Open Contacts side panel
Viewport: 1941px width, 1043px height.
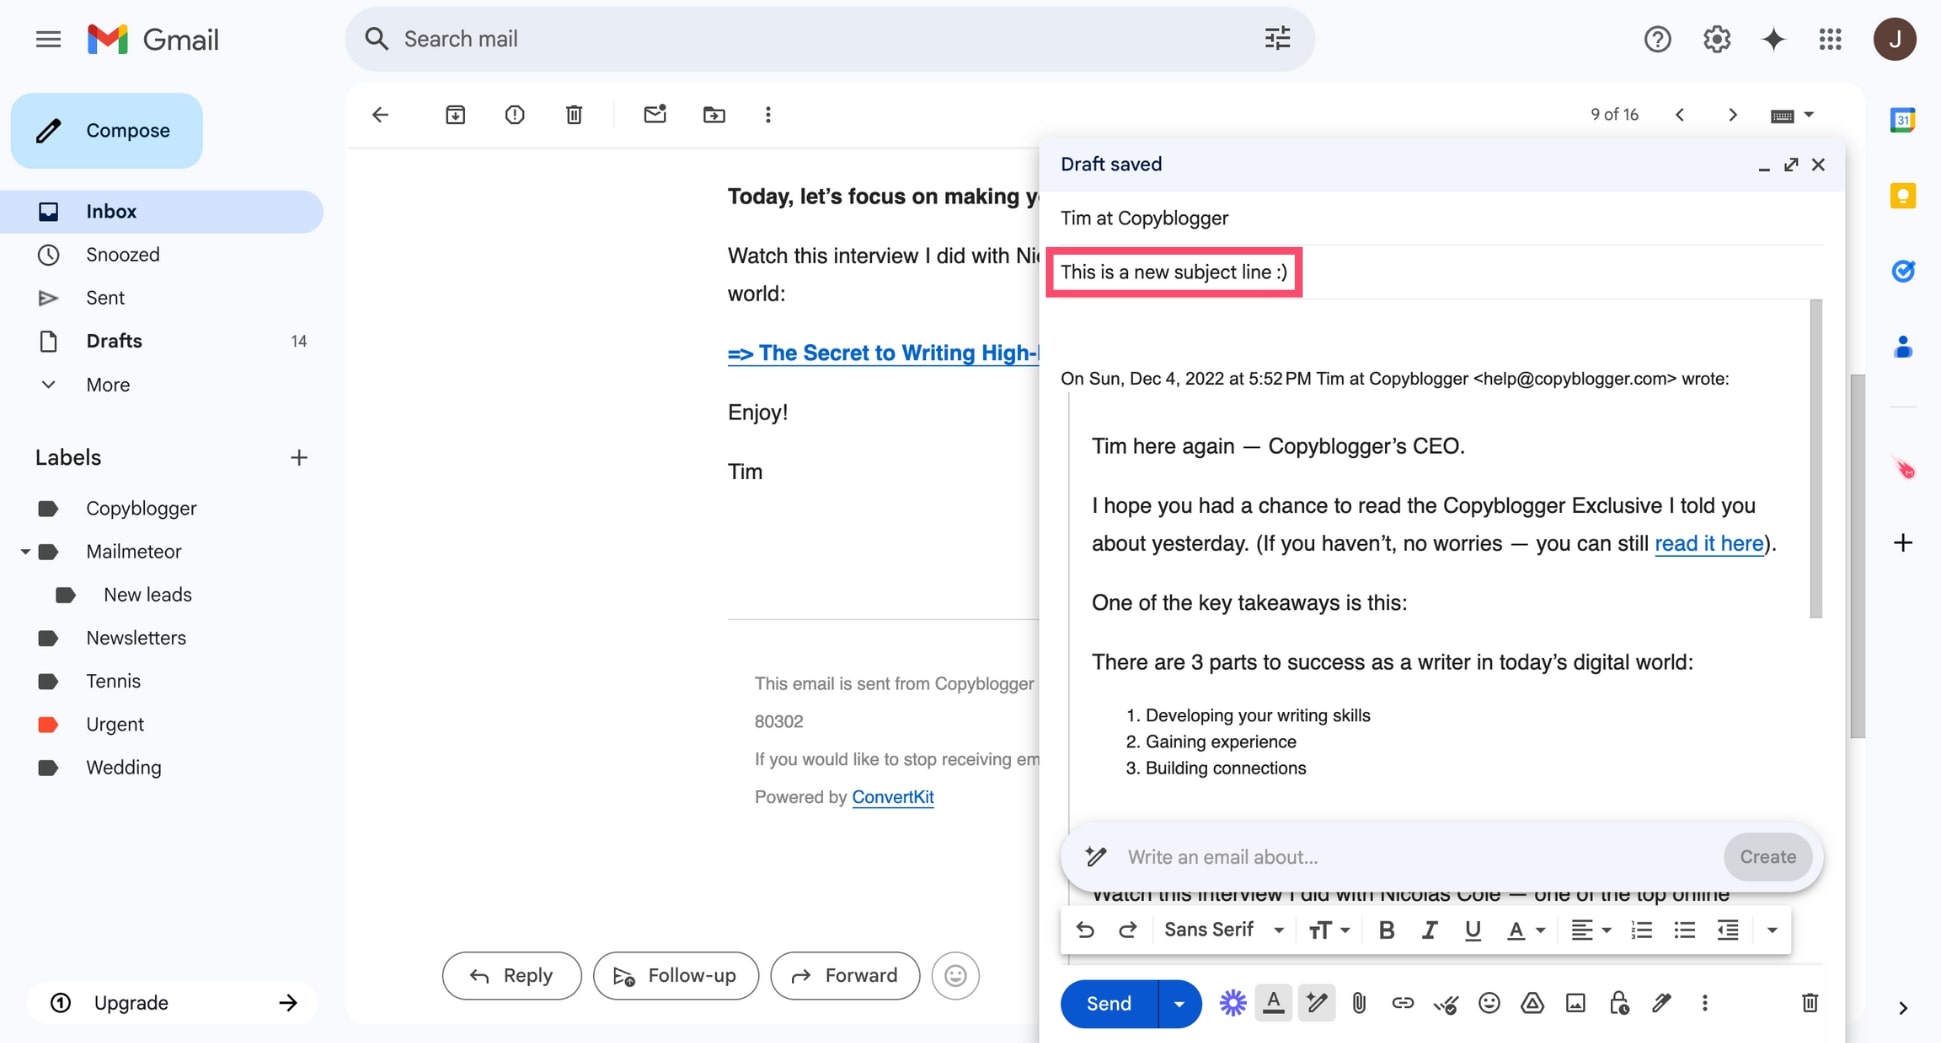tap(1902, 347)
